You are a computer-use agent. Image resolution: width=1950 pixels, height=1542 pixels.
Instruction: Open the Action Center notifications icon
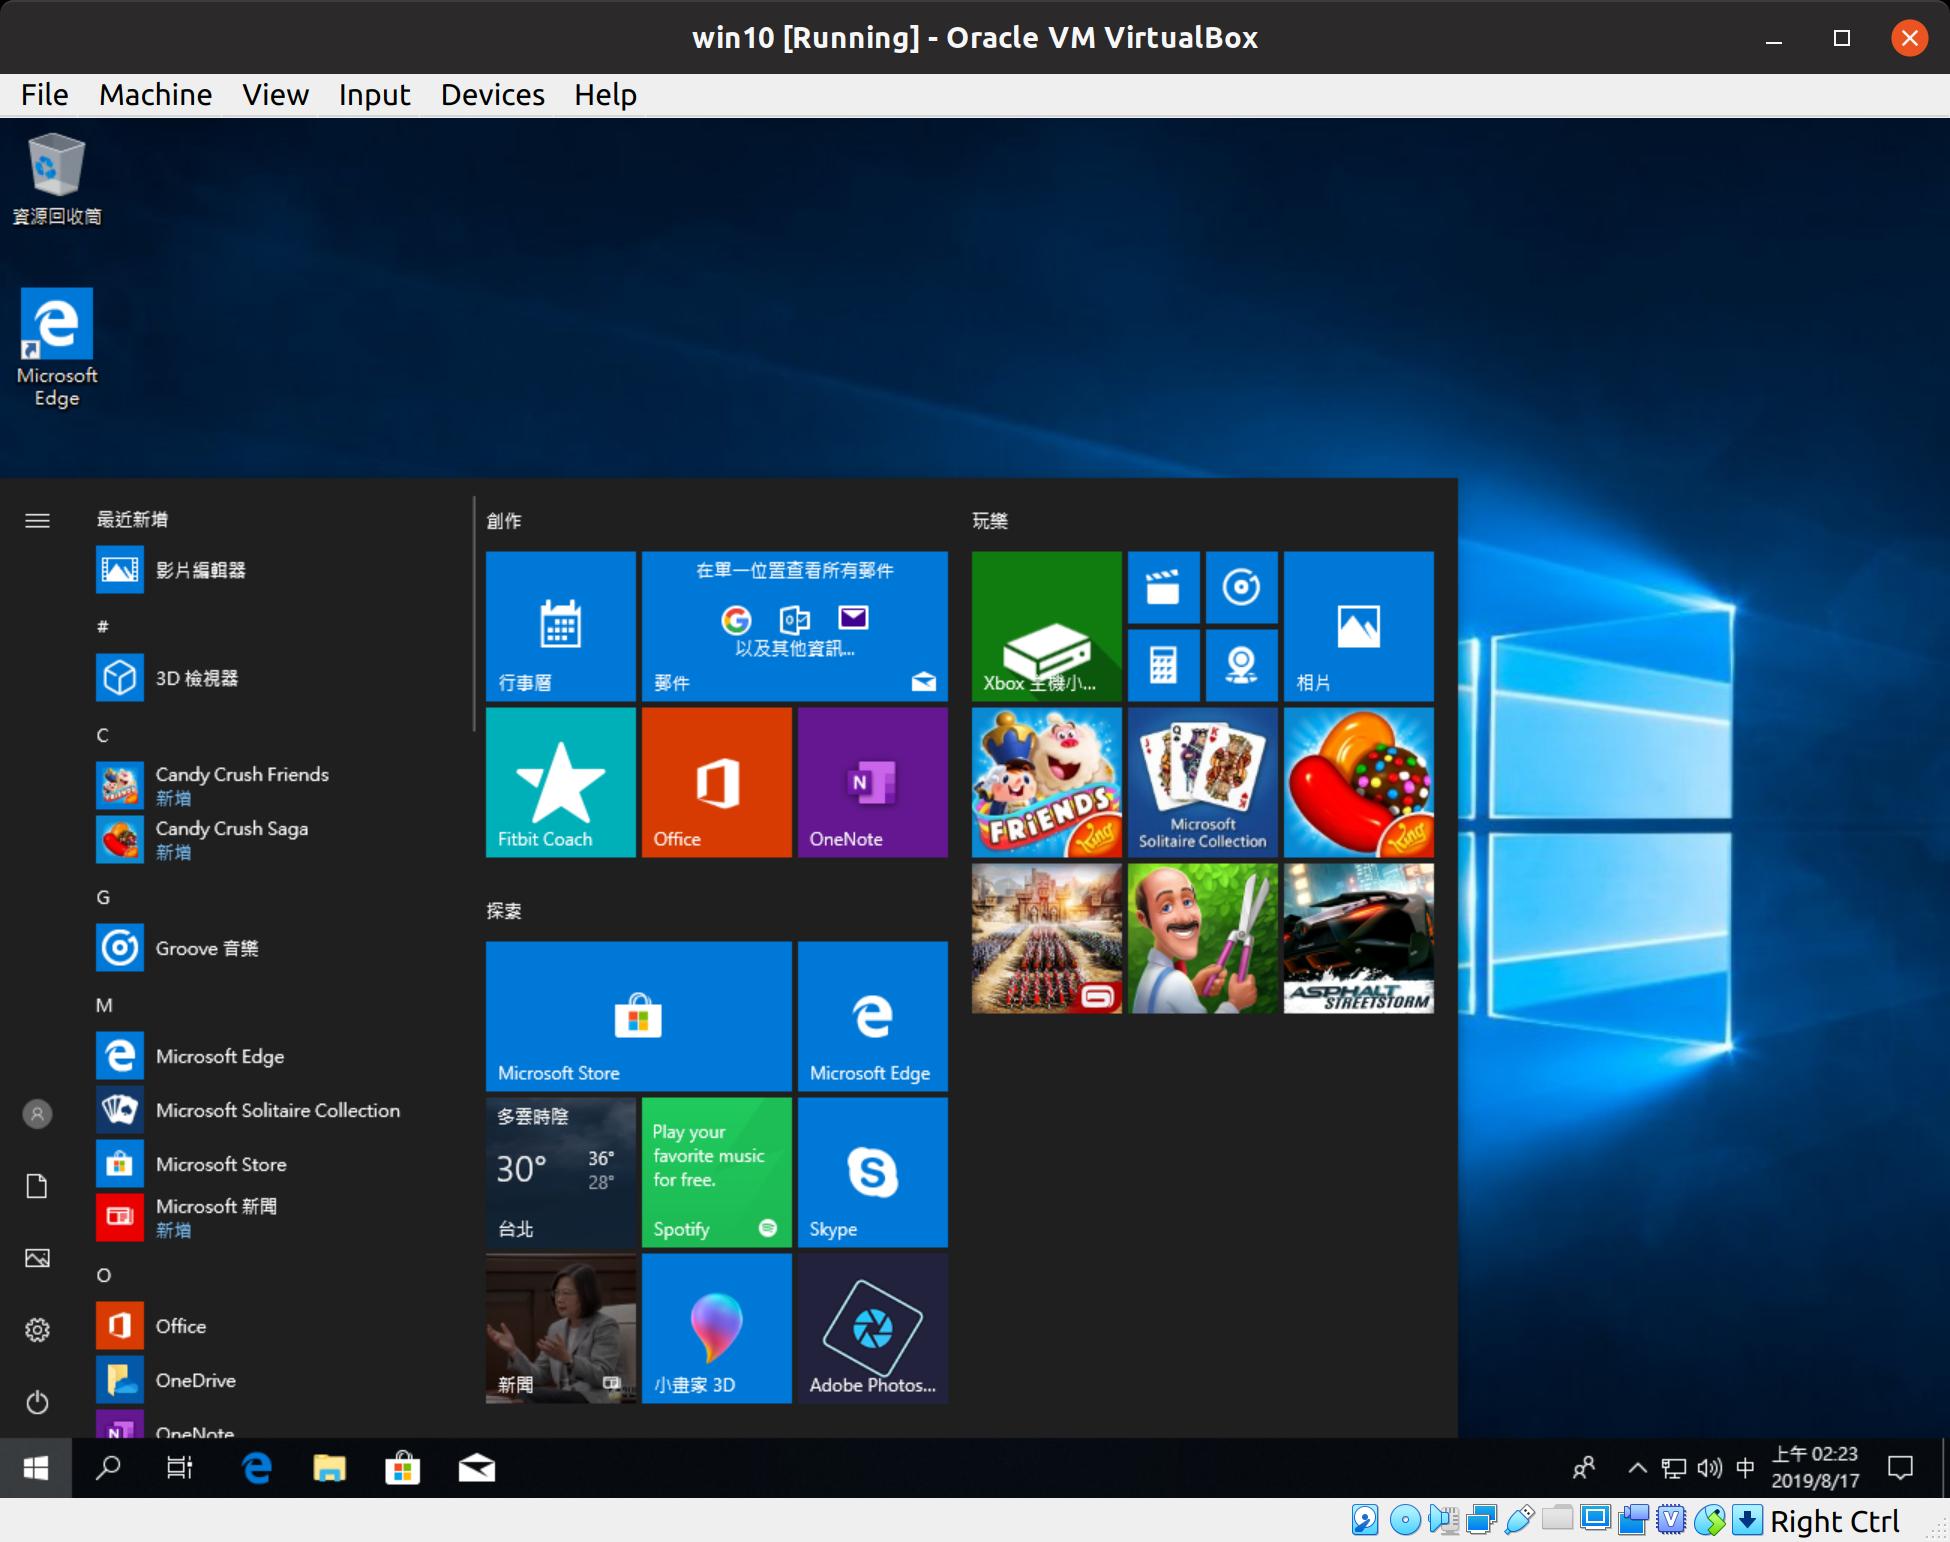pyautogui.click(x=1900, y=1468)
